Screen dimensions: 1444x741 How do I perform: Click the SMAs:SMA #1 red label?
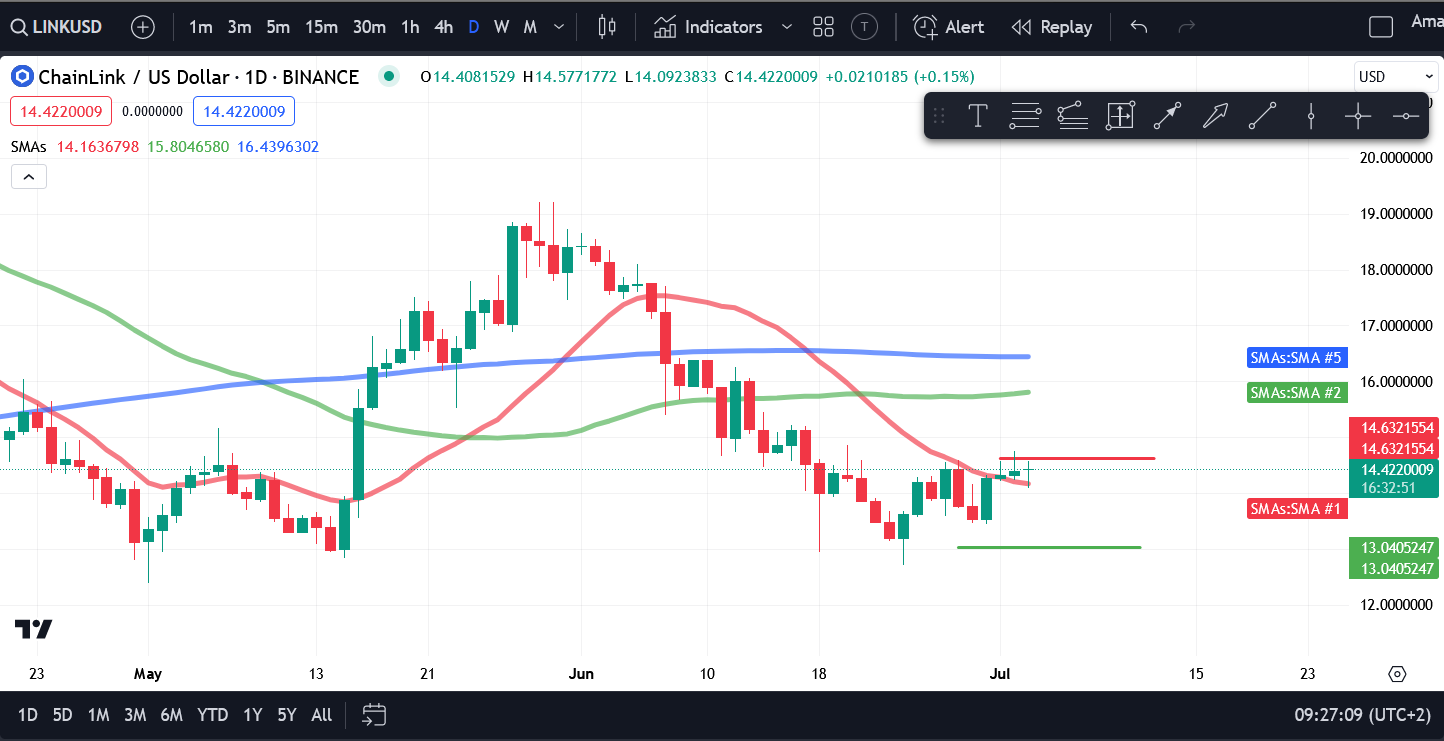[x=1297, y=508]
